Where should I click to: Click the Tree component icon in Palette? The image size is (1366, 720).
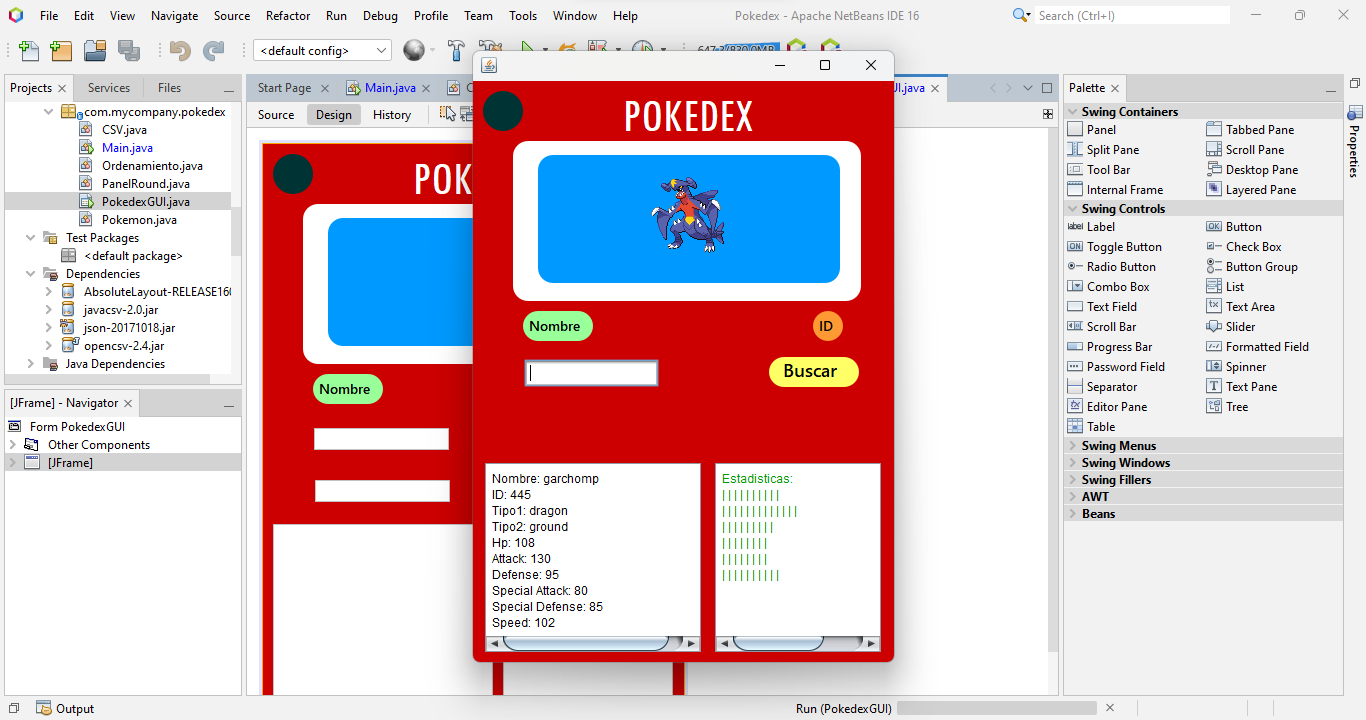(1214, 406)
